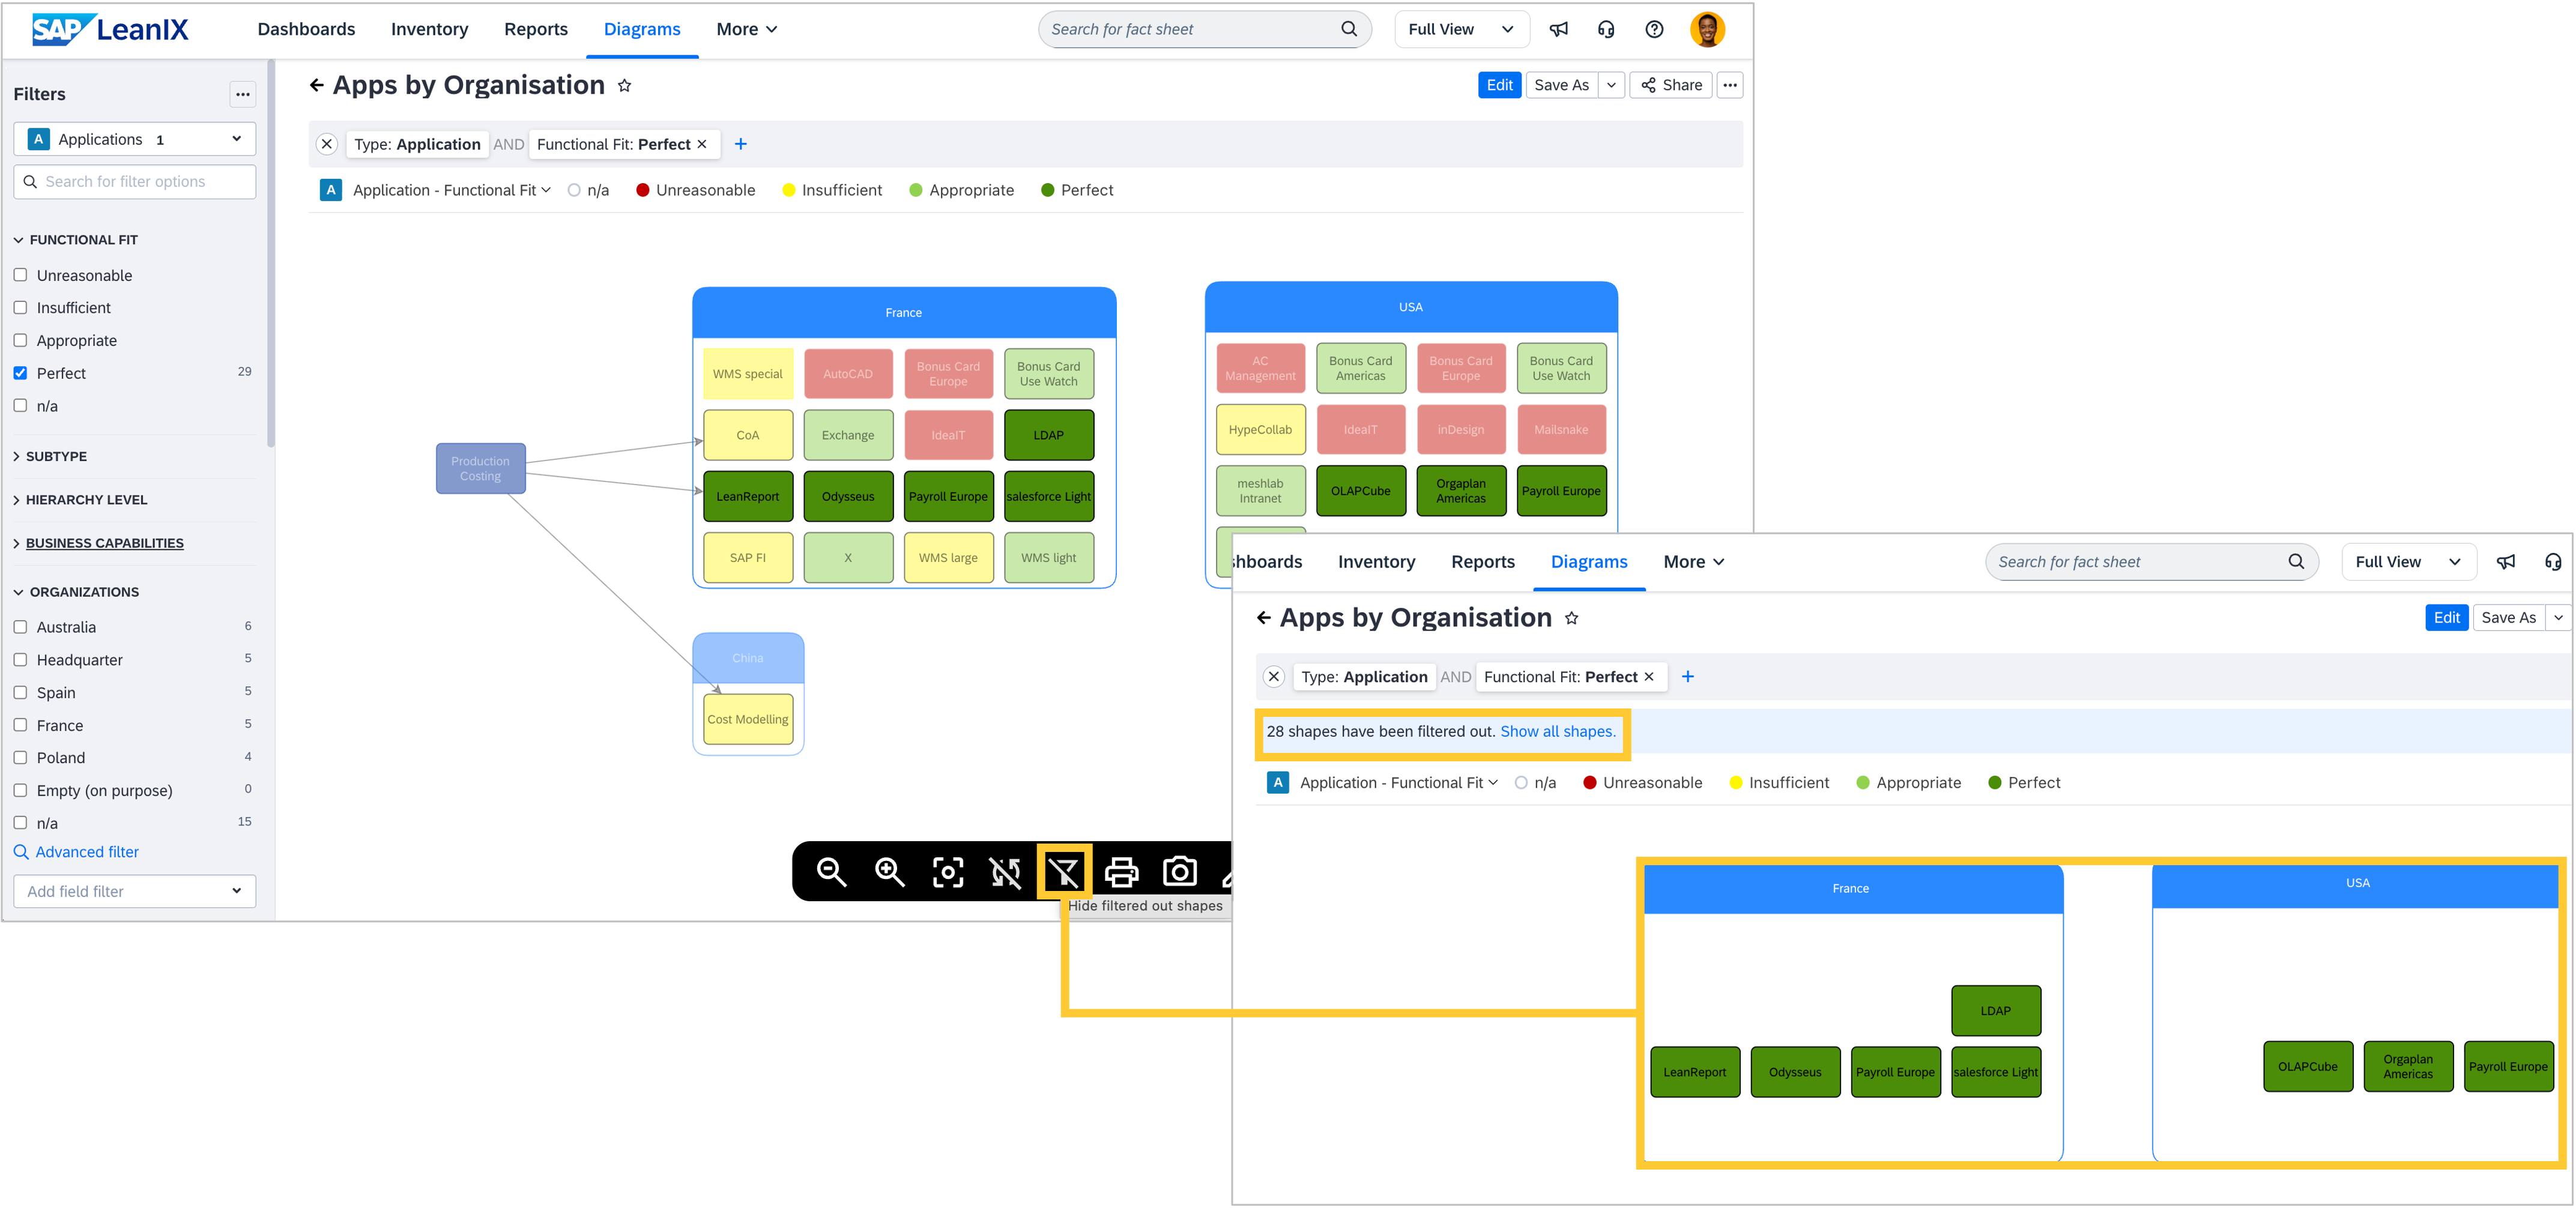Click the zoom out magnifier icon

(x=831, y=872)
